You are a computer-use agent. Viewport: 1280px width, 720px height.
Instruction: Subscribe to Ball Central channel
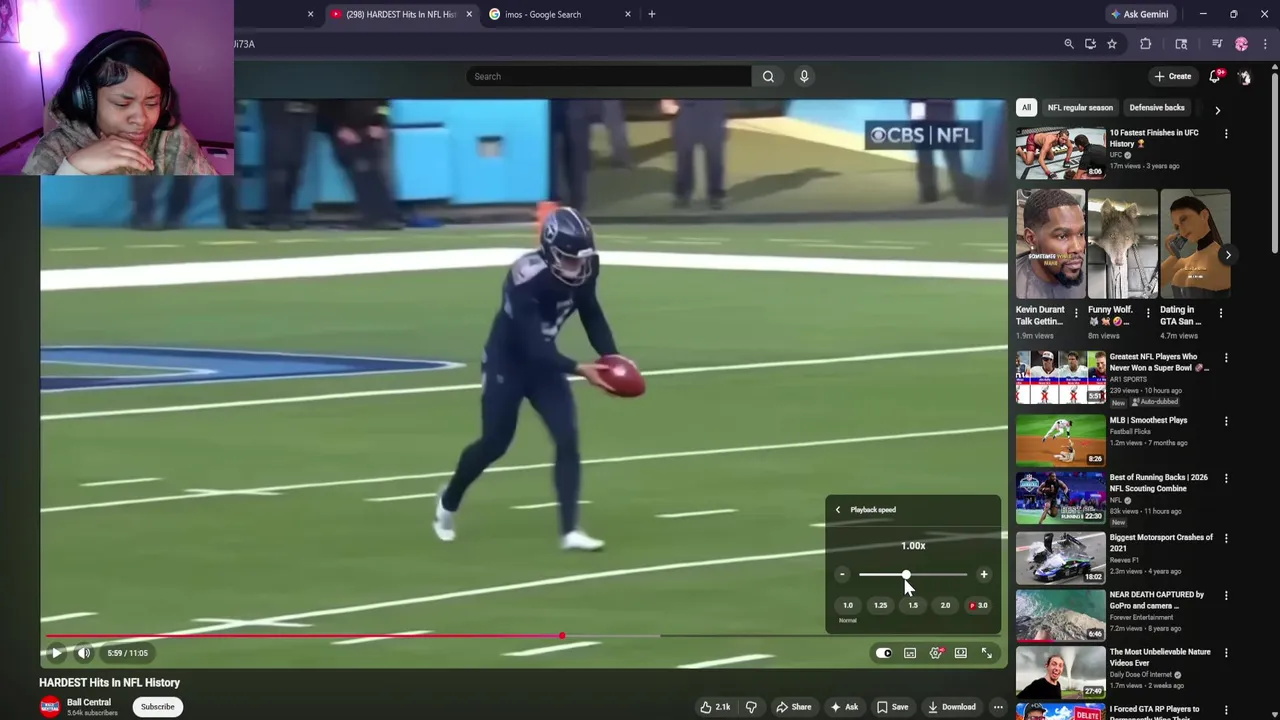(157, 707)
